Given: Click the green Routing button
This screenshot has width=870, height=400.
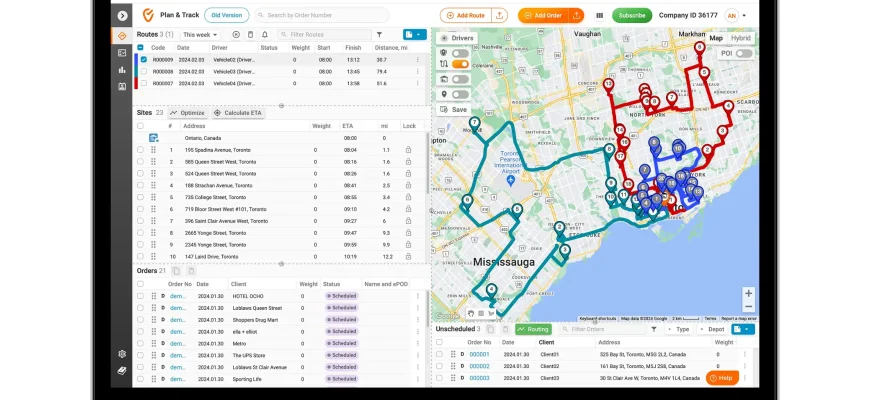Looking at the screenshot, I should pos(534,329).
